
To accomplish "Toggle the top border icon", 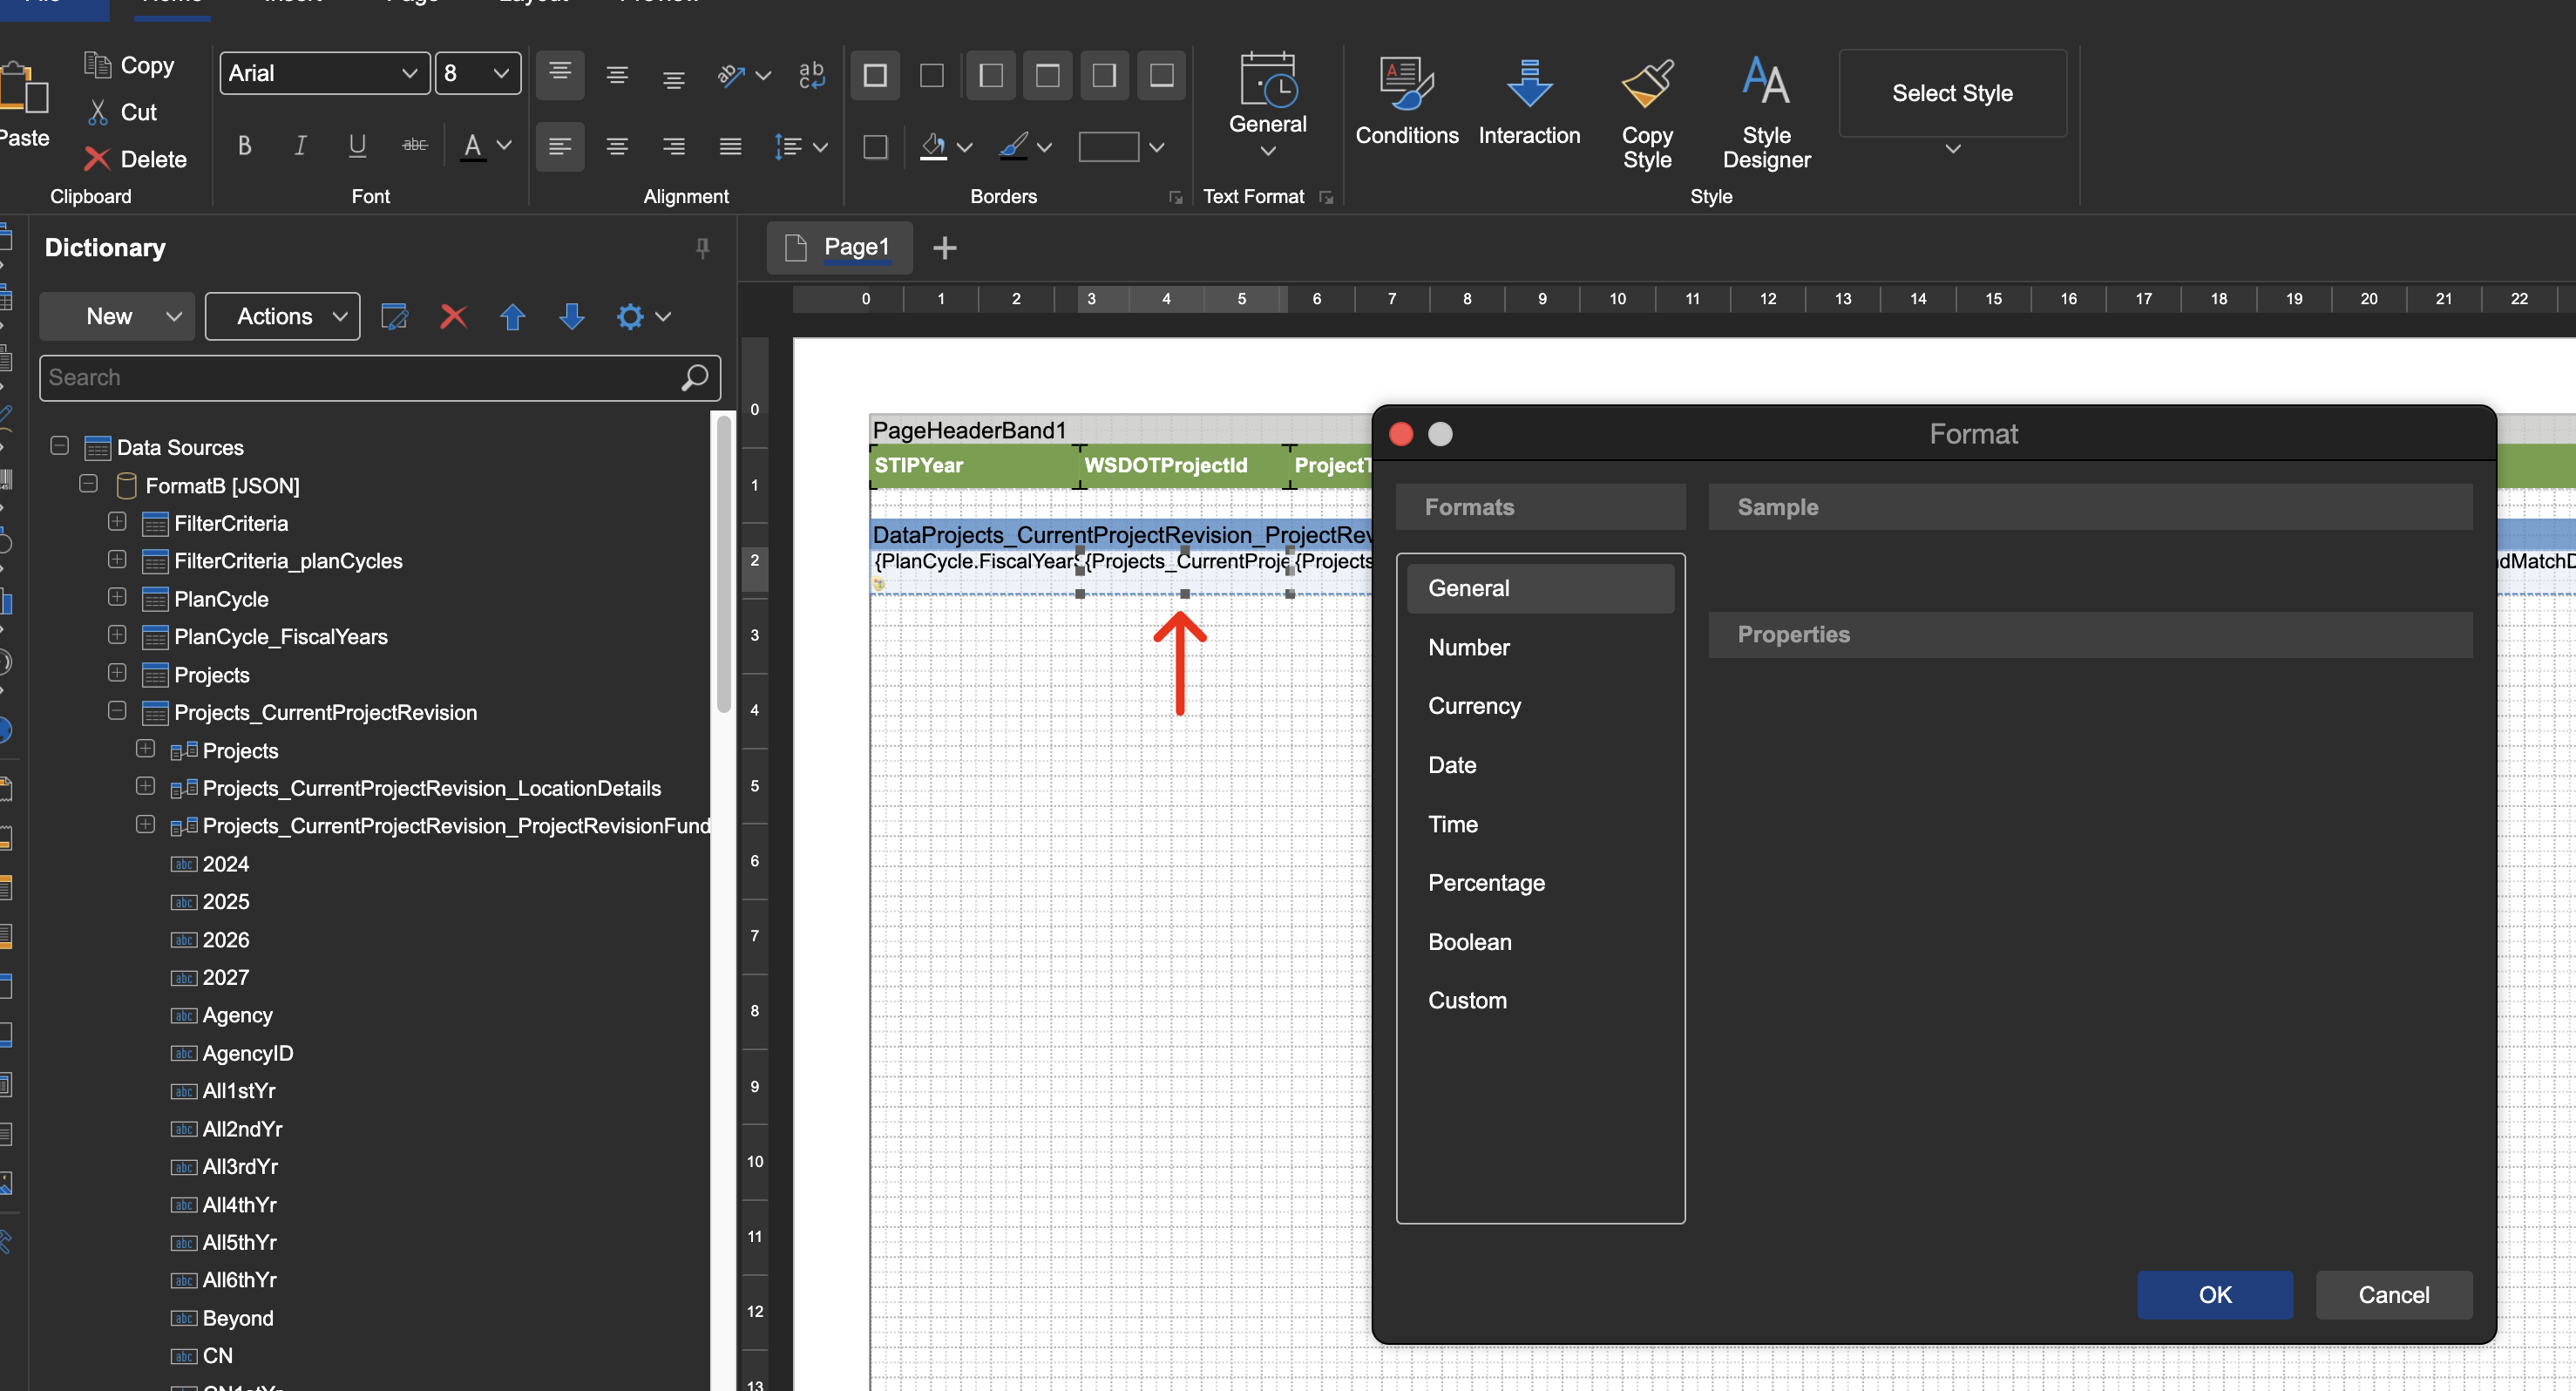I will pyautogui.click(x=1048, y=75).
